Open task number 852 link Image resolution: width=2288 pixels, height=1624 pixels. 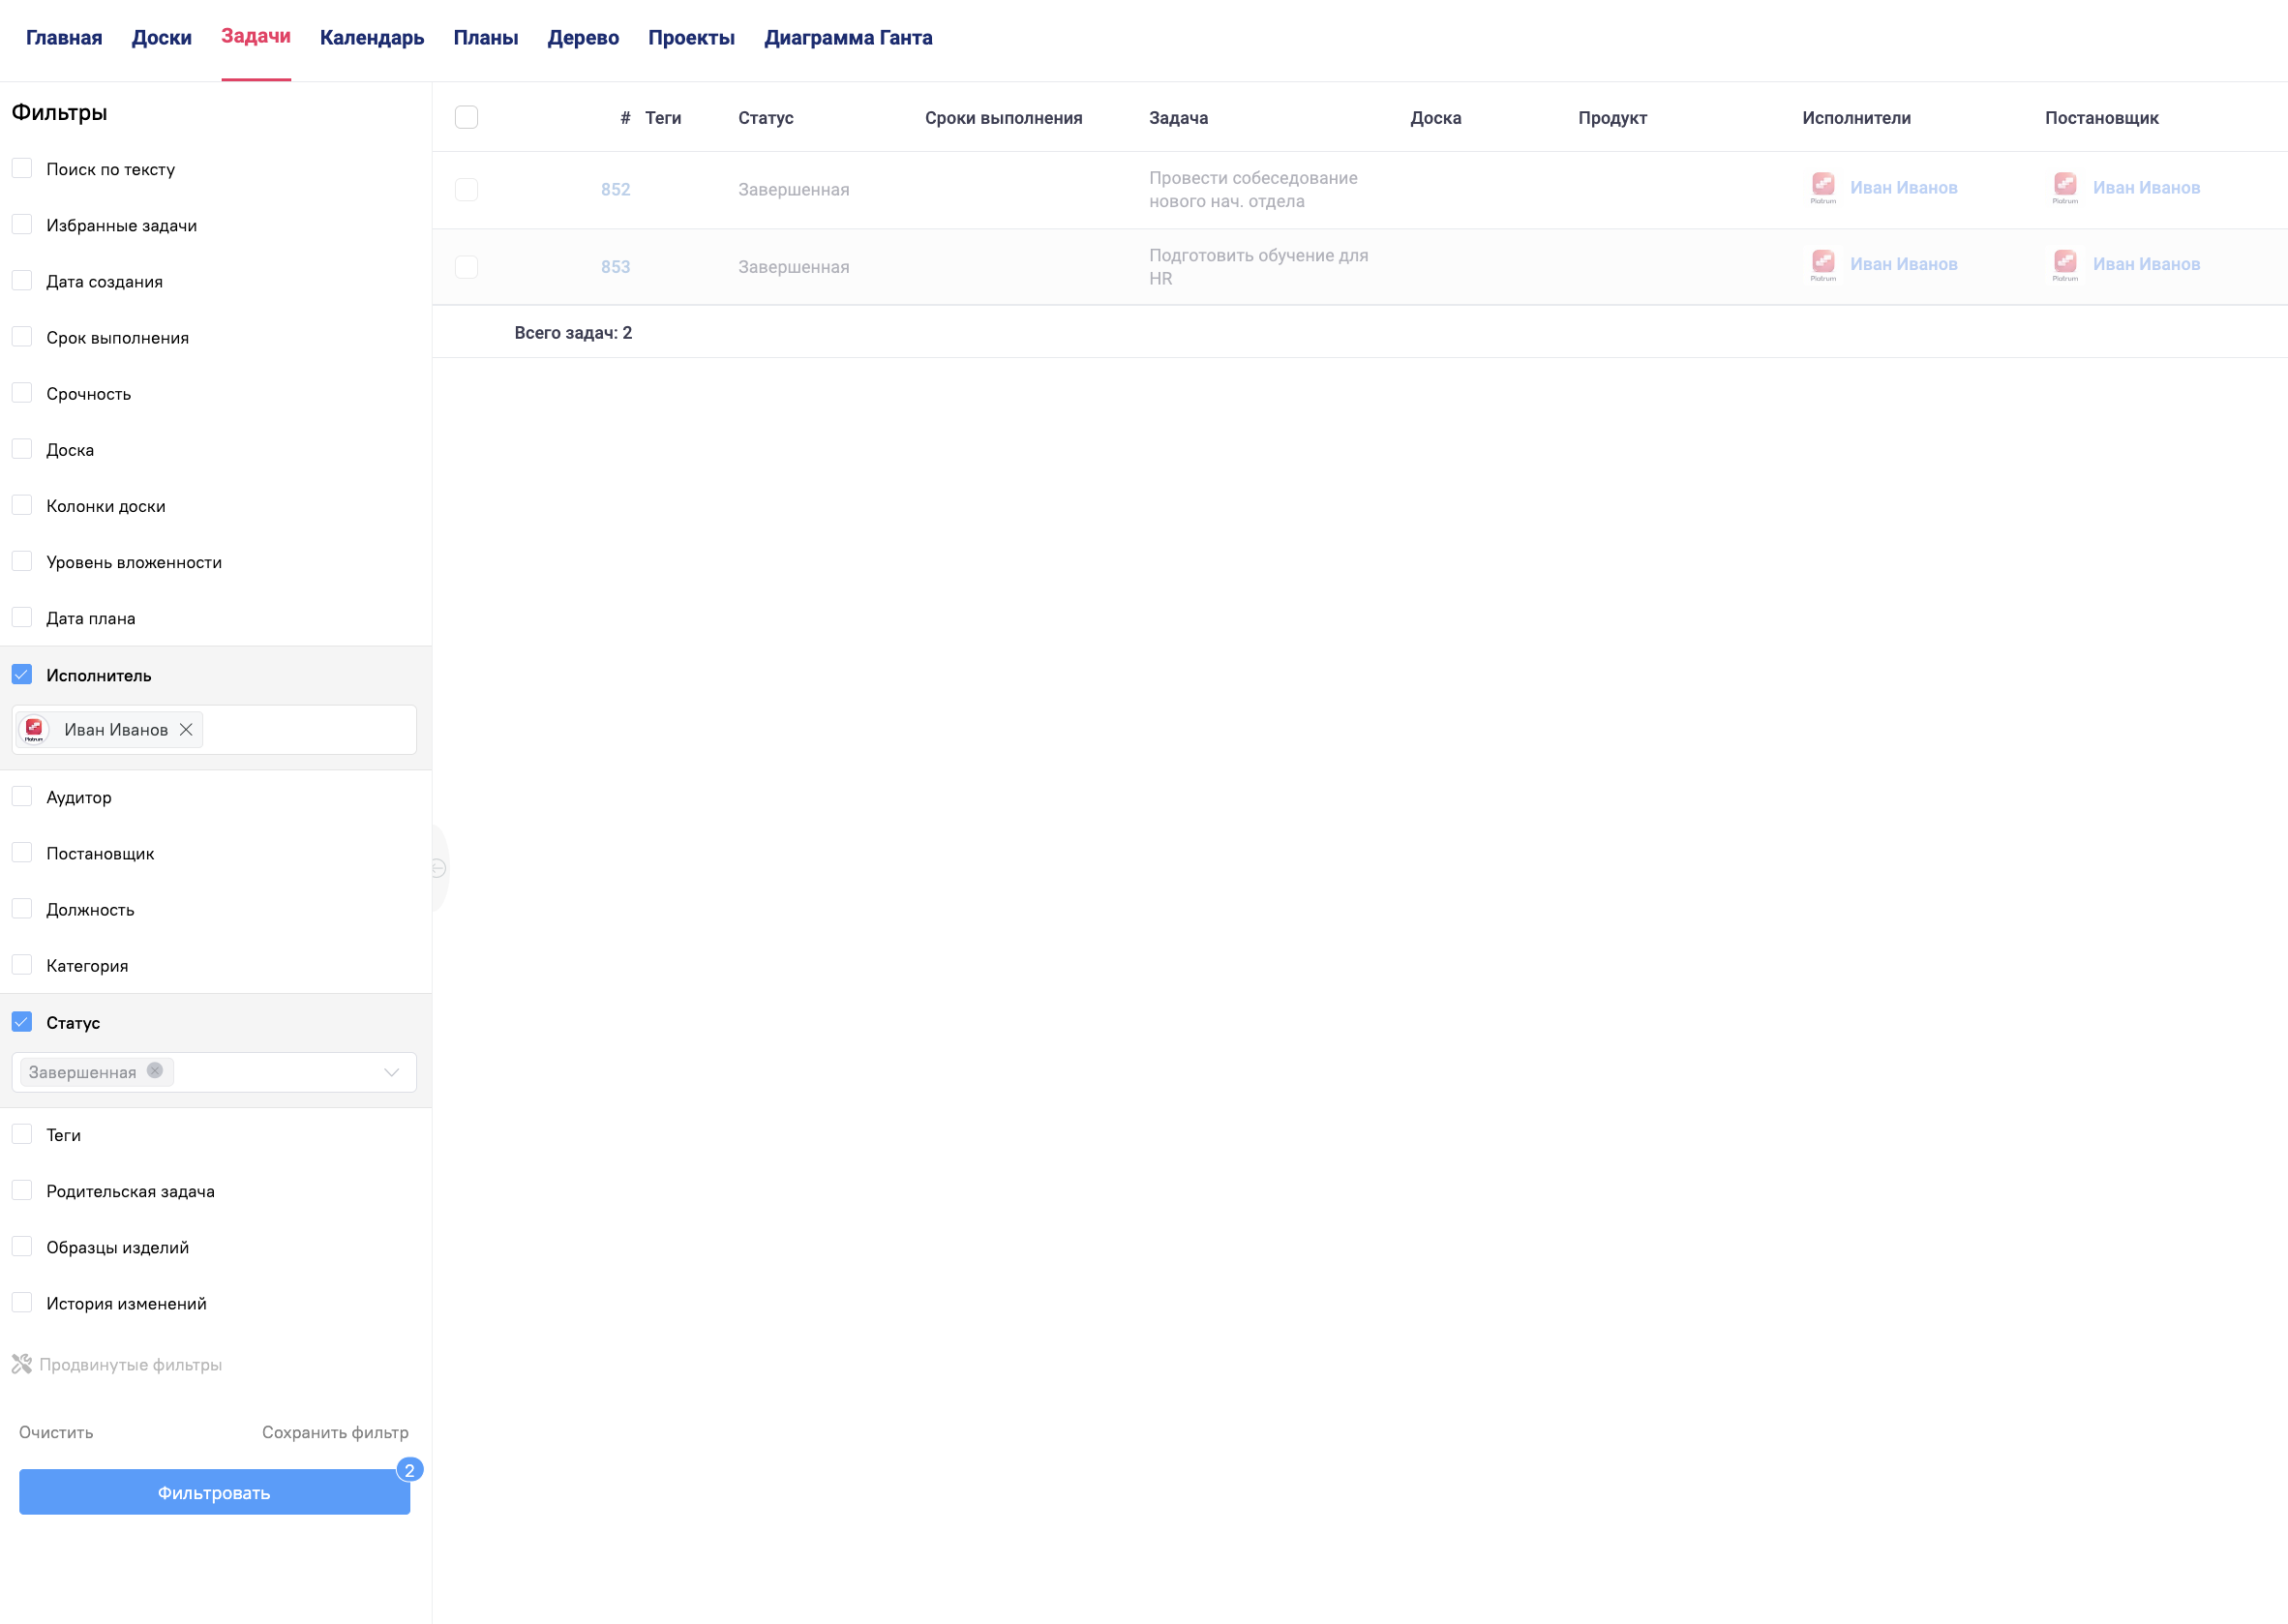pyautogui.click(x=615, y=190)
